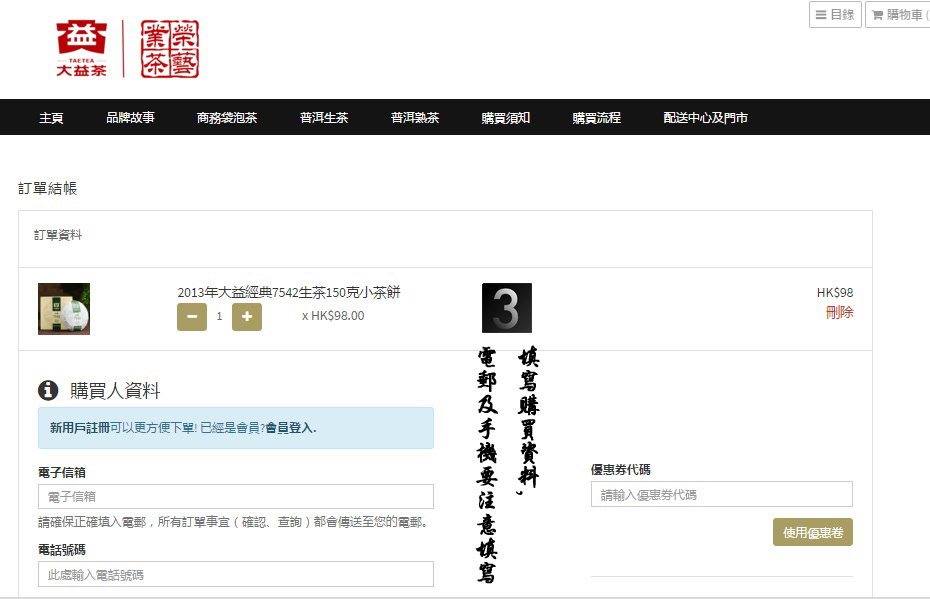Click 會員登入 link
The width and height of the screenshot is (930, 599).
pyautogui.click(x=289, y=428)
